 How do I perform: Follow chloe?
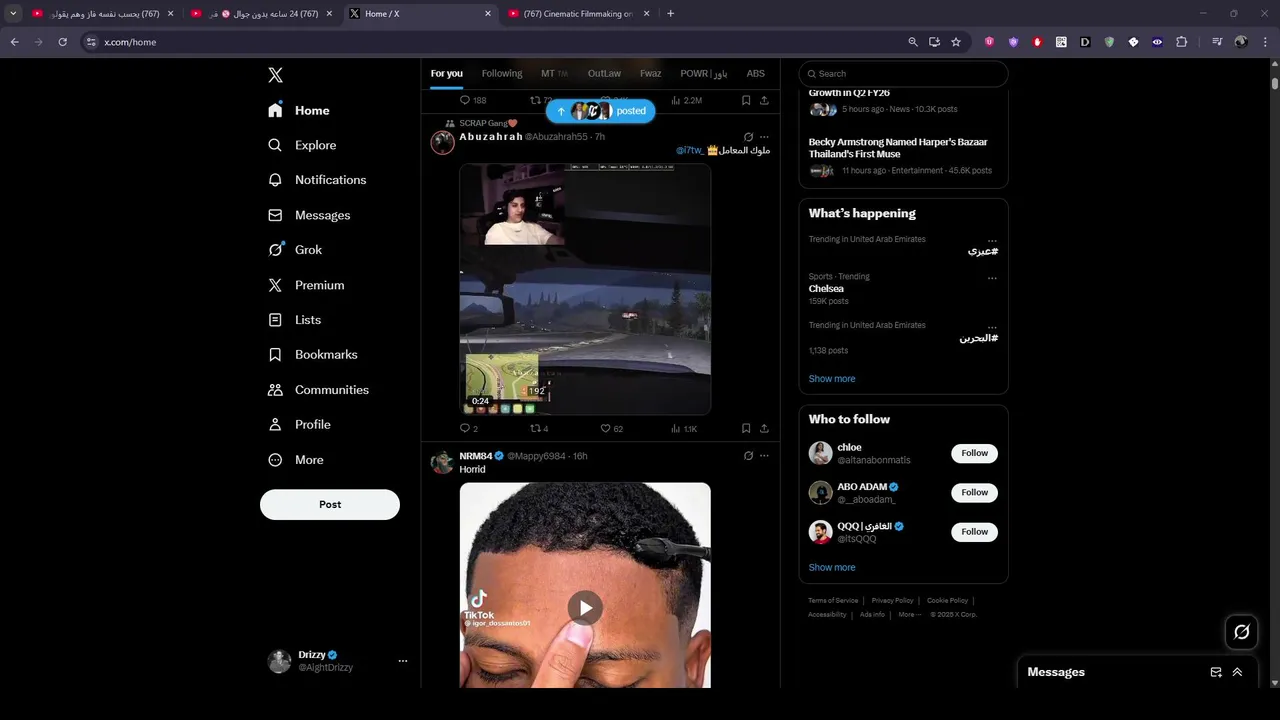pos(974,453)
